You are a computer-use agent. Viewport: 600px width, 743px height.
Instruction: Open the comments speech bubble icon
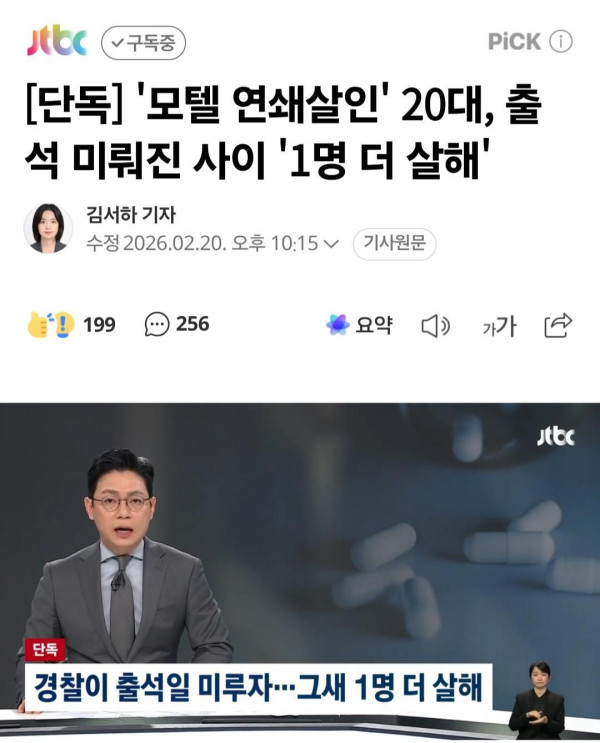click(157, 324)
